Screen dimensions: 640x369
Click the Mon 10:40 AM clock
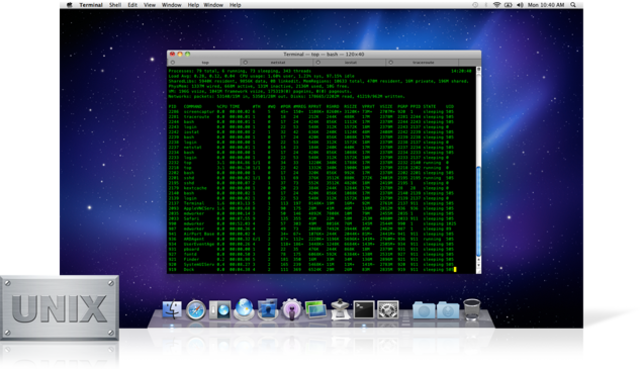click(x=546, y=5)
